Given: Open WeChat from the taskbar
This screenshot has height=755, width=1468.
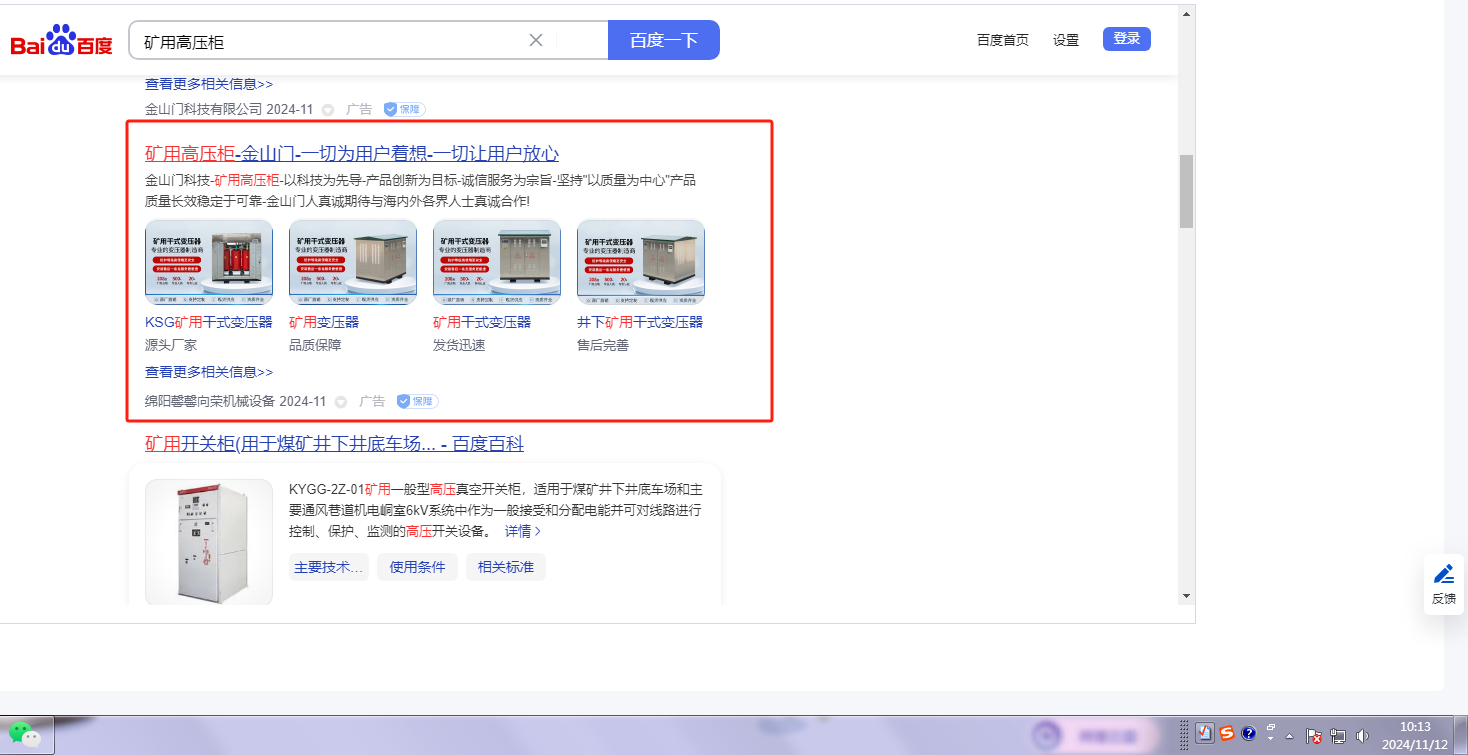Looking at the screenshot, I should [27, 735].
